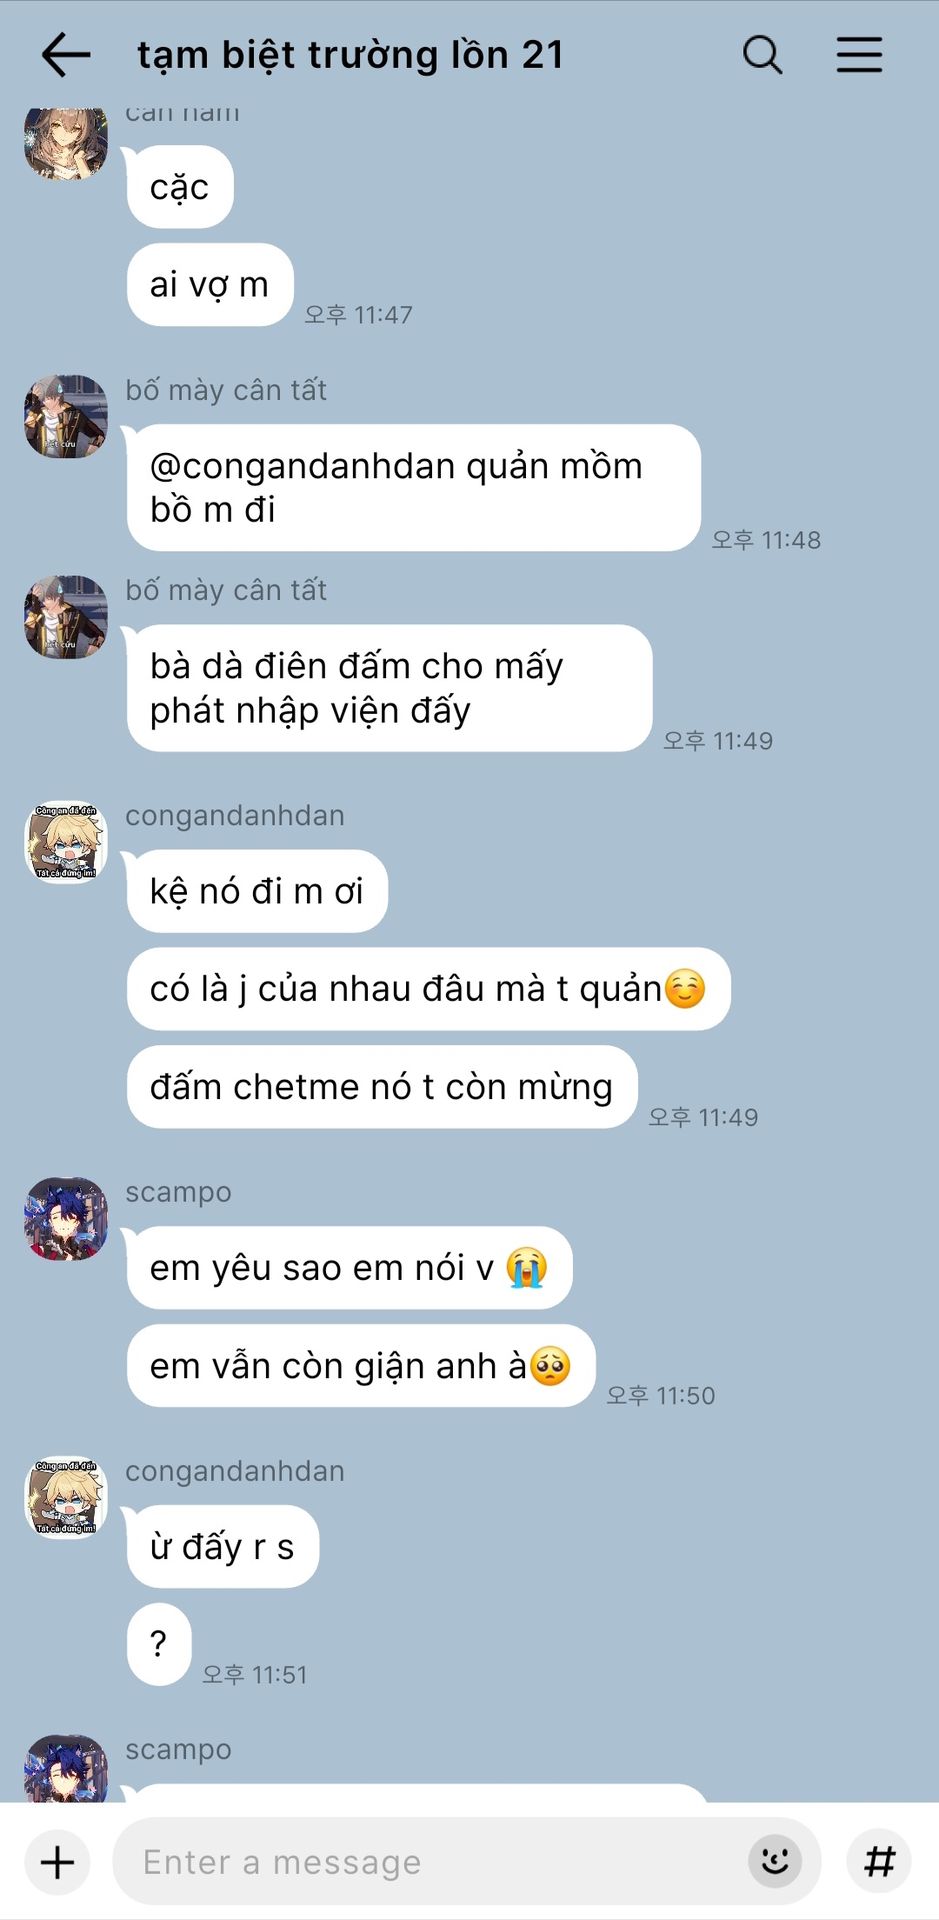Tap the back arrow icon
Screen dimensions: 939x1920
66,55
